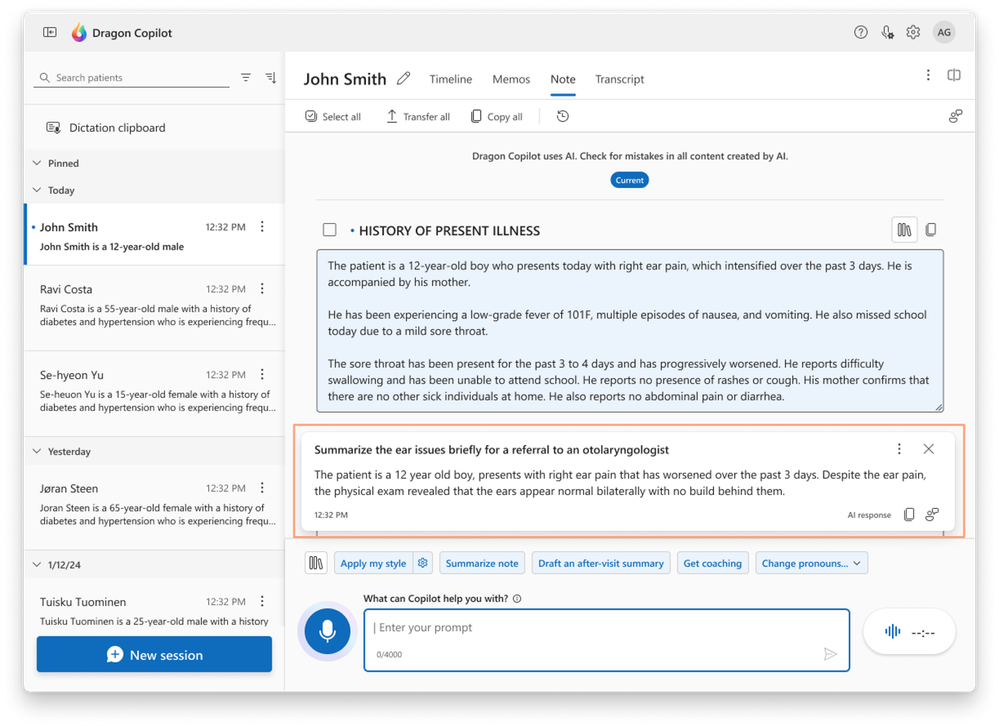Open the AG user avatar
Image resolution: width=999 pixels, height=727 pixels.
pos(944,32)
